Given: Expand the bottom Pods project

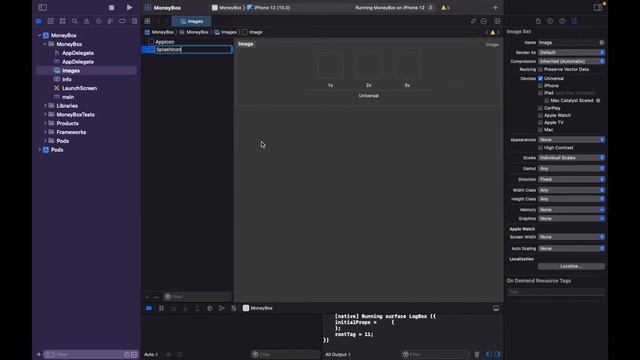Looking at the screenshot, I should pyautogui.click(x=40, y=150).
